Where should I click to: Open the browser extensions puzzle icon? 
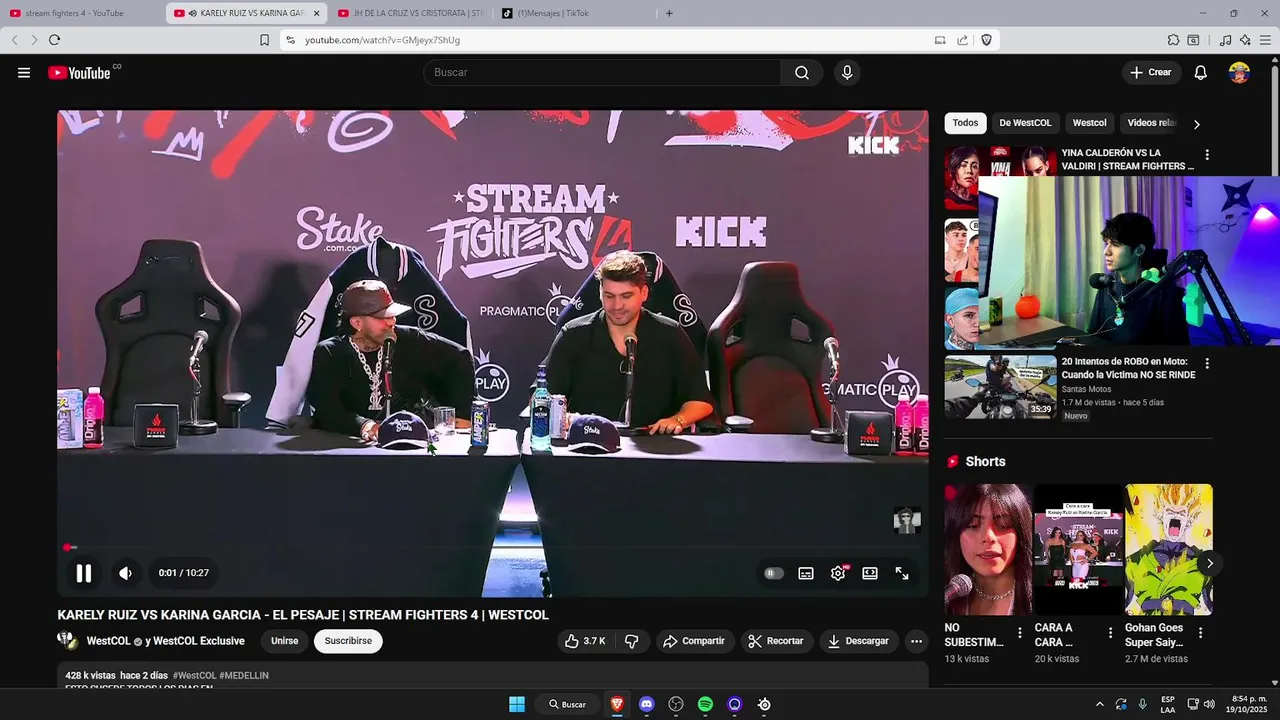(x=1173, y=40)
